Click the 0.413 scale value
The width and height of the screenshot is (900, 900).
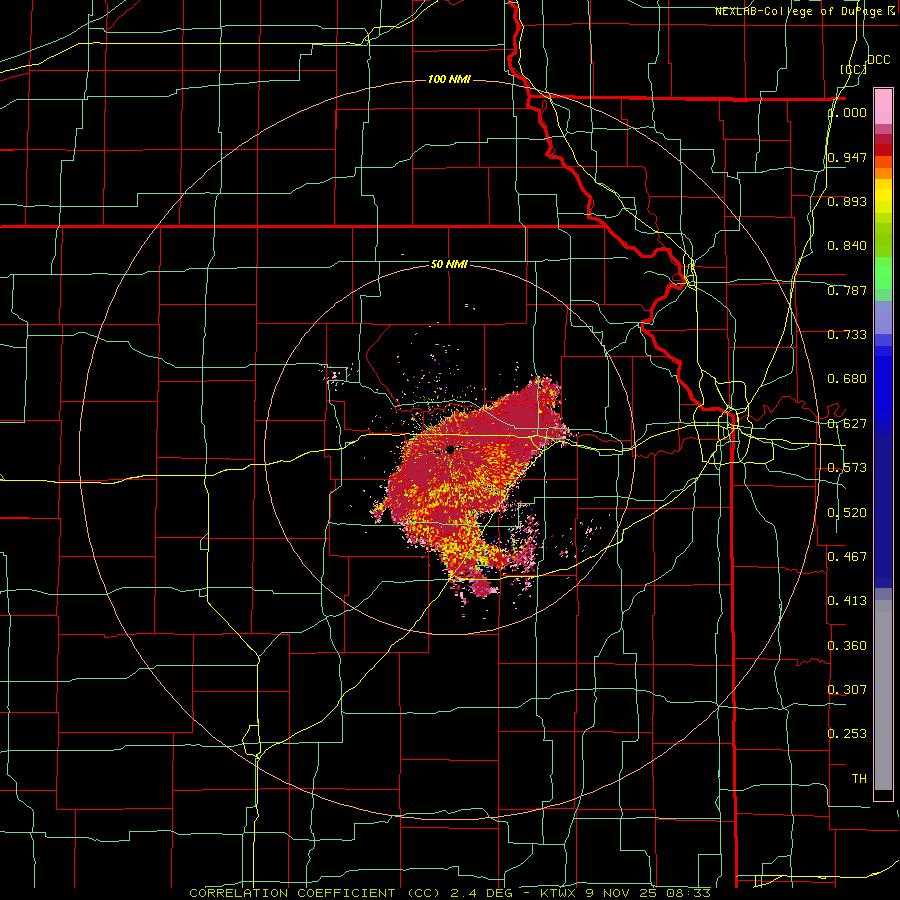[847, 601]
